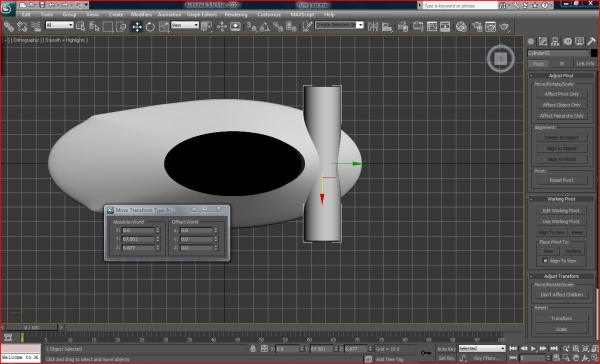Activate the Select and Rotate tool
Screen dimensions: 600x364
(150, 26)
